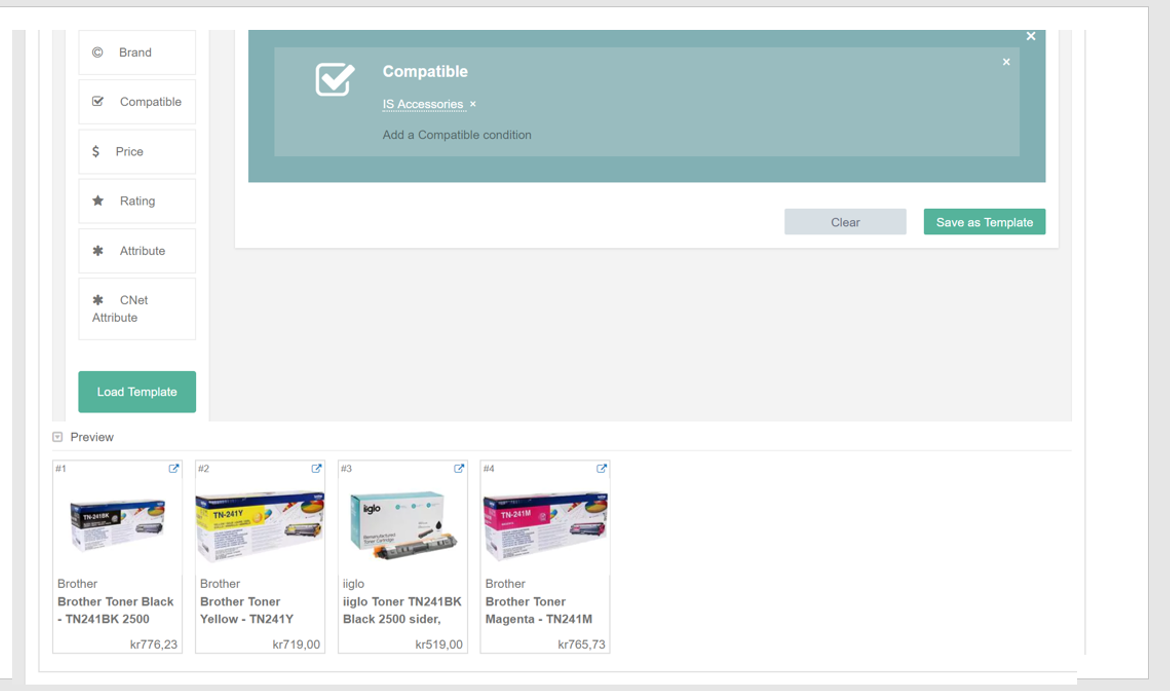This screenshot has width=1170, height=691.
Task: Select the Brand filter option
Action: 137,52
